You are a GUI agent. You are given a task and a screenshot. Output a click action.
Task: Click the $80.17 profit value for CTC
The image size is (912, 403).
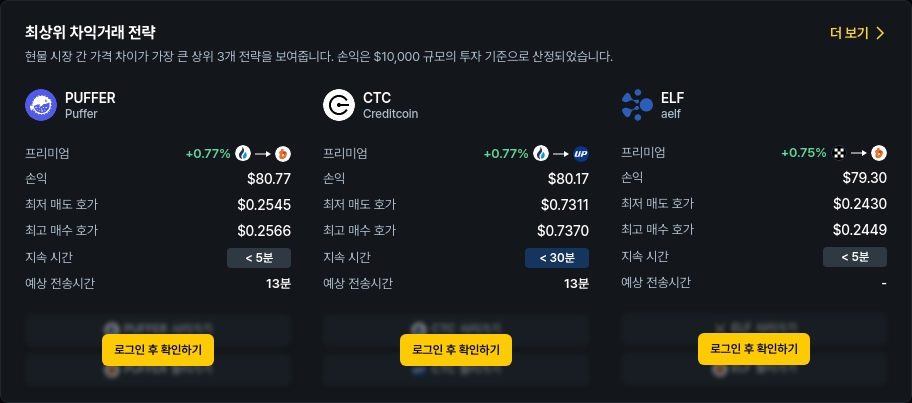(568, 179)
